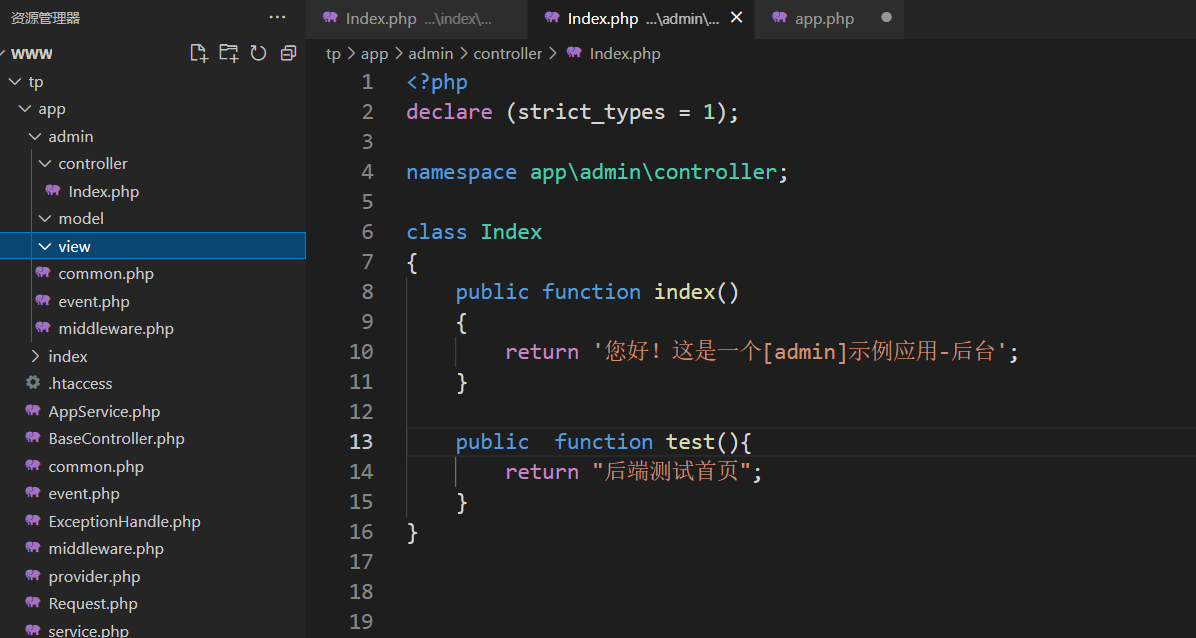Collapse the app folder
Screen dimensions: 1196x638
click(24, 109)
